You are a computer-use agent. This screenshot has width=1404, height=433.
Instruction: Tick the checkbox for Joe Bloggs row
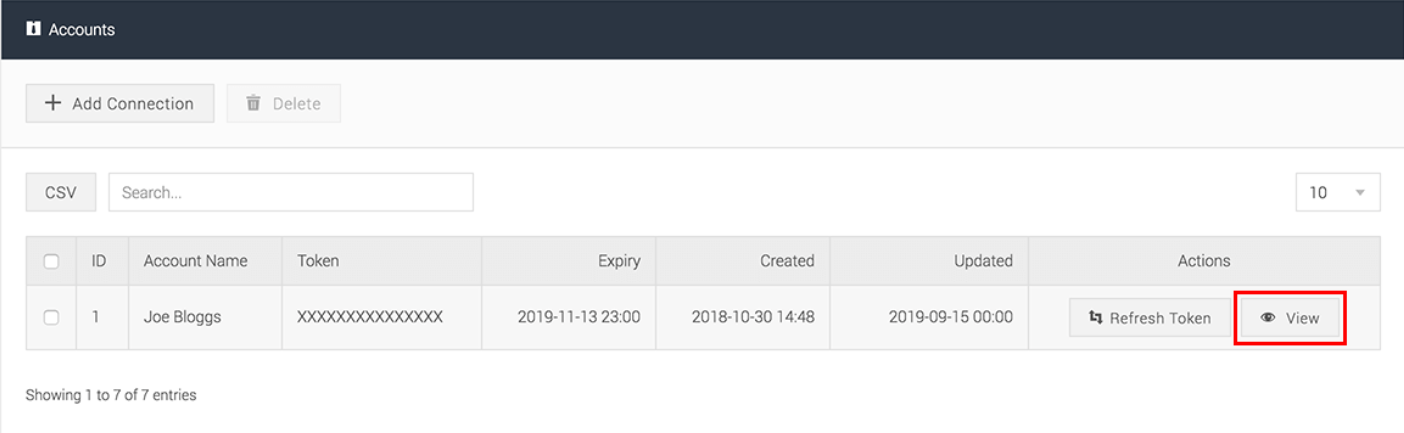(x=51, y=317)
